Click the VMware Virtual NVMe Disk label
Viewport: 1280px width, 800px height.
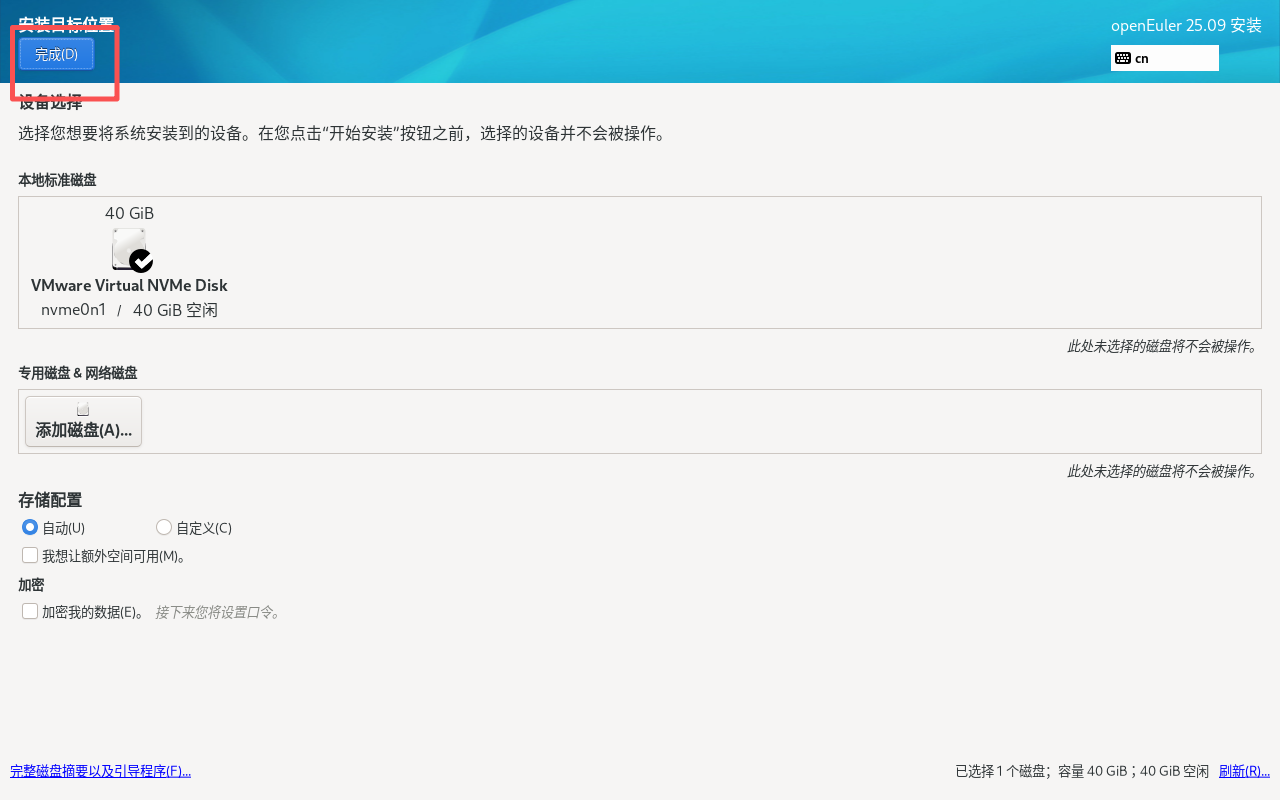129,285
